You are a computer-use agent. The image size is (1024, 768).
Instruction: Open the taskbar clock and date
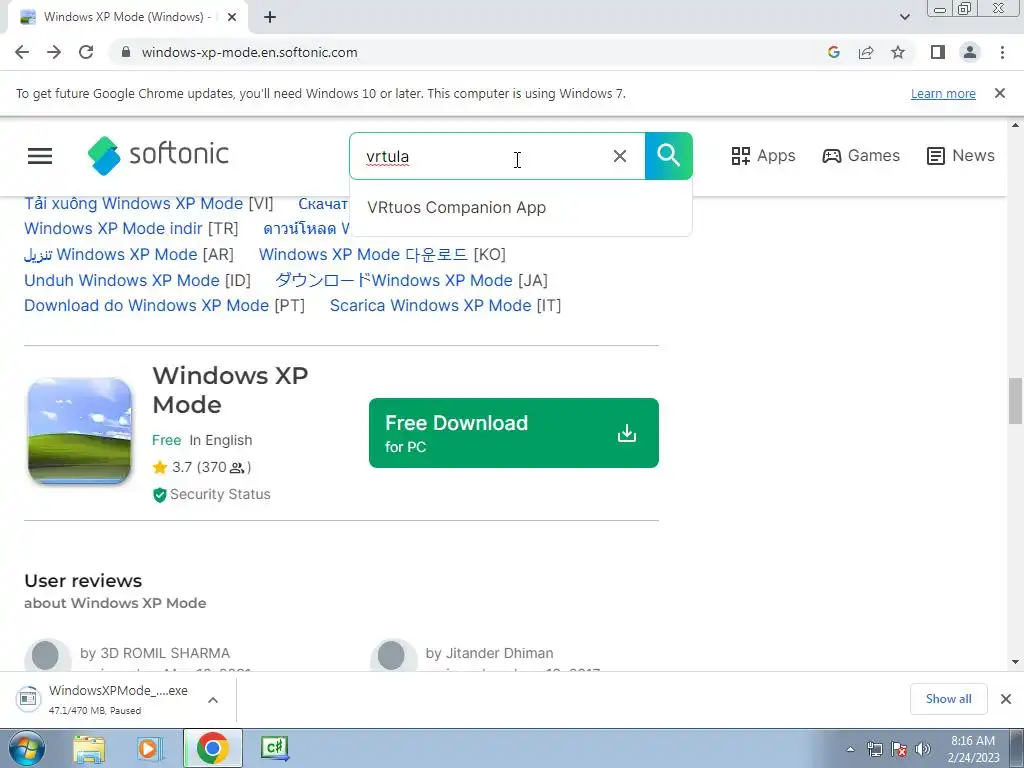click(x=973, y=749)
